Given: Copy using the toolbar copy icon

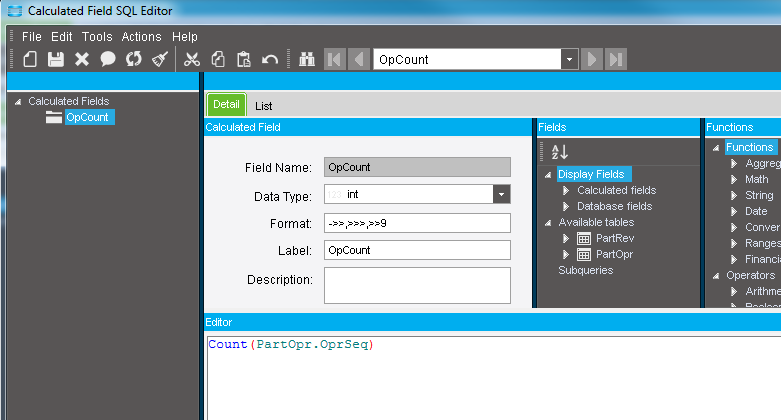Looking at the screenshot, I should coord(218,59).
